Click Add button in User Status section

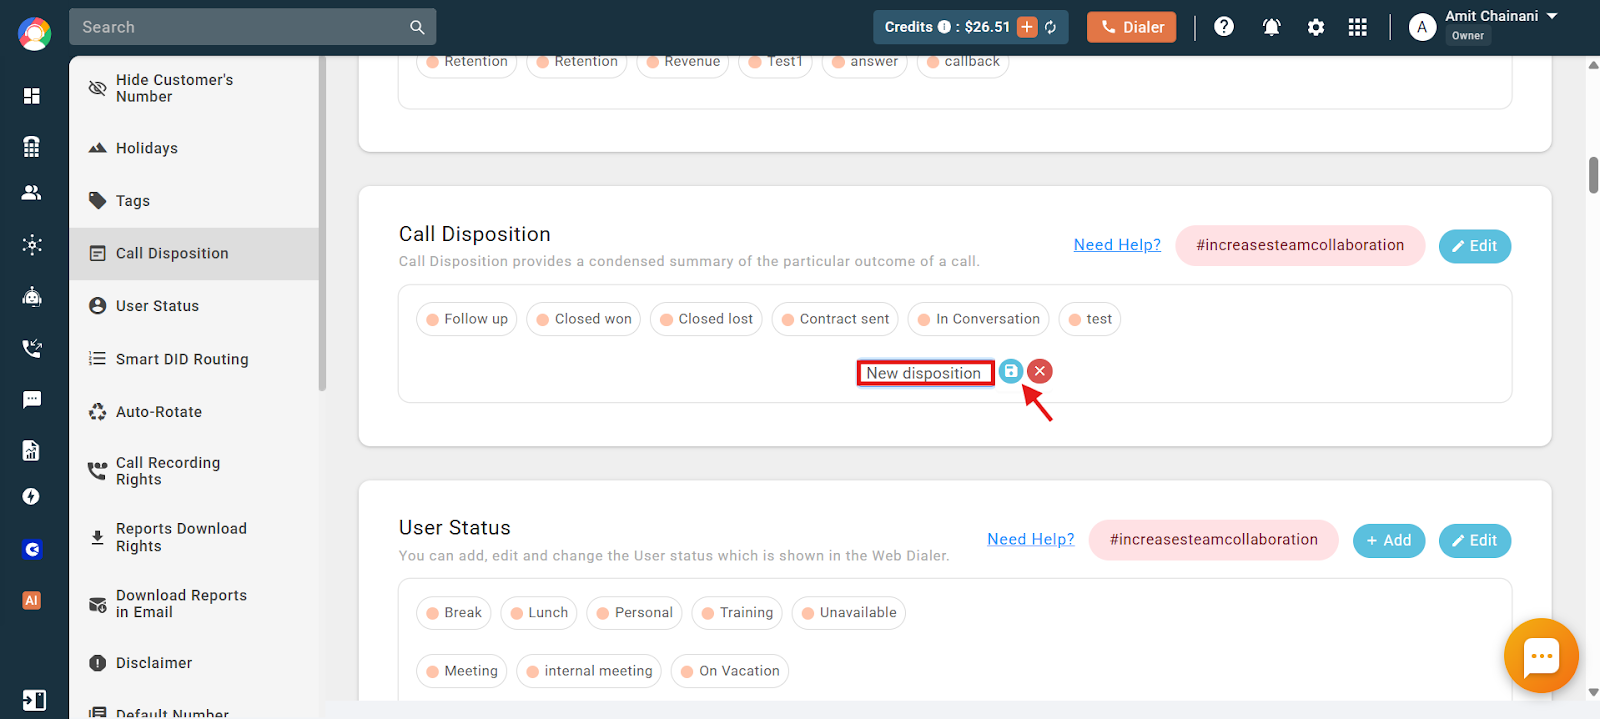(x=1389, y=541)
